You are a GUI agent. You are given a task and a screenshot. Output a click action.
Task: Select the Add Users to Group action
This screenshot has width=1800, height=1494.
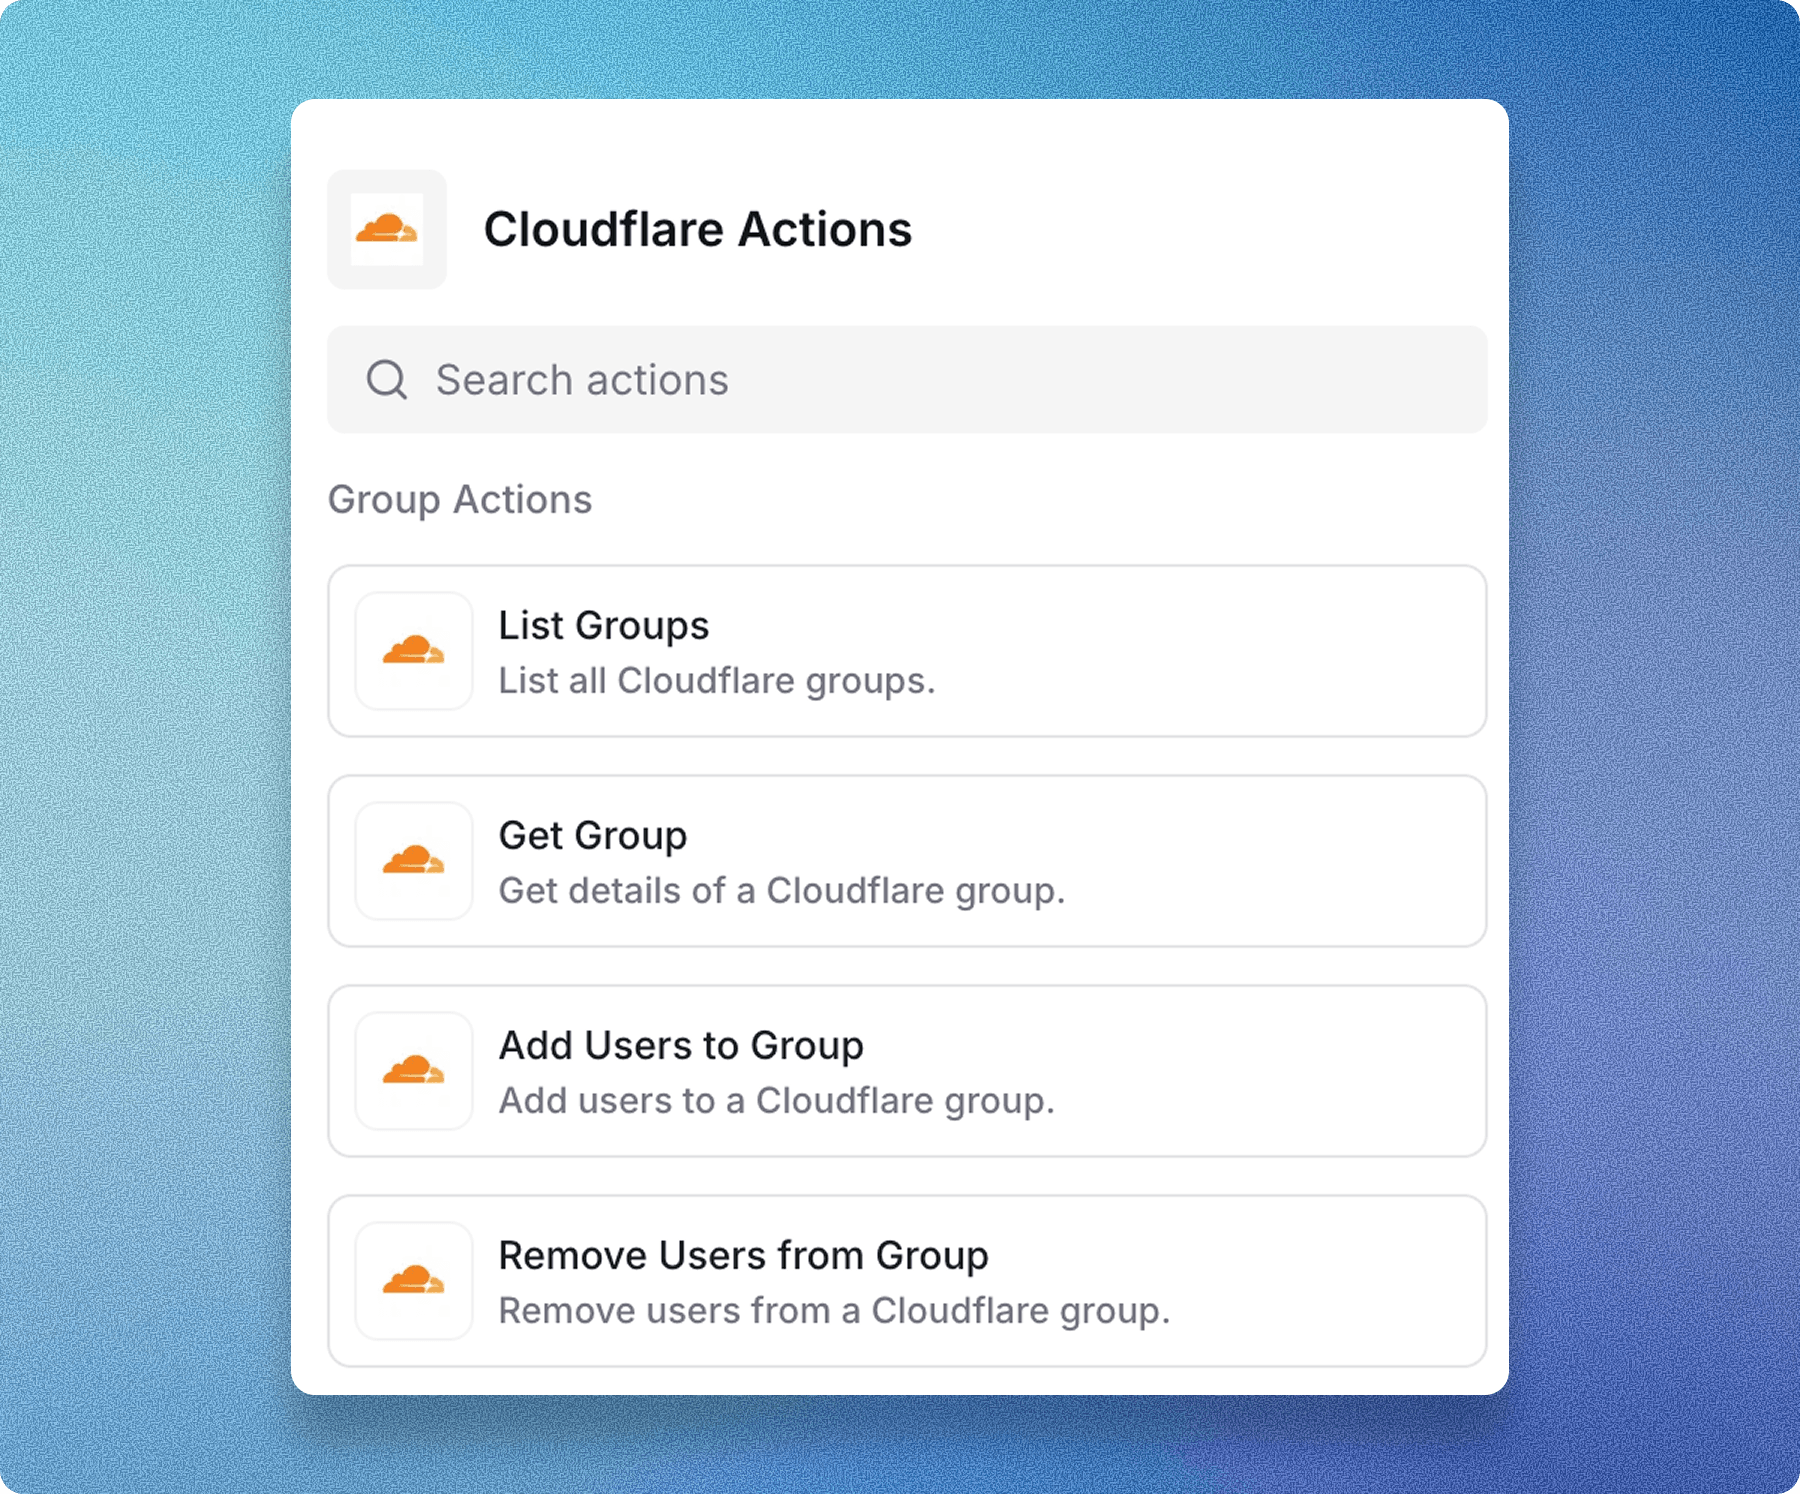907,1071
